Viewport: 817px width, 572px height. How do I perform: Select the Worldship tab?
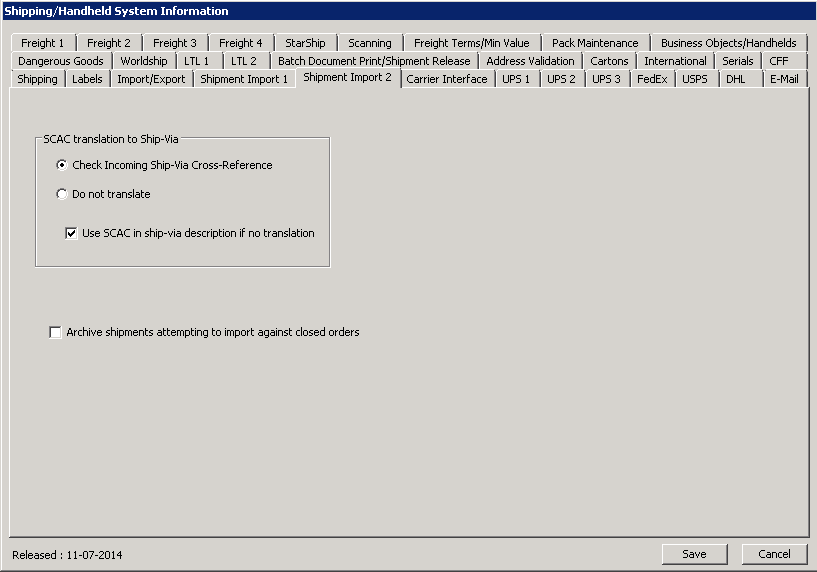pyautogui.click(x=144, y=61)
